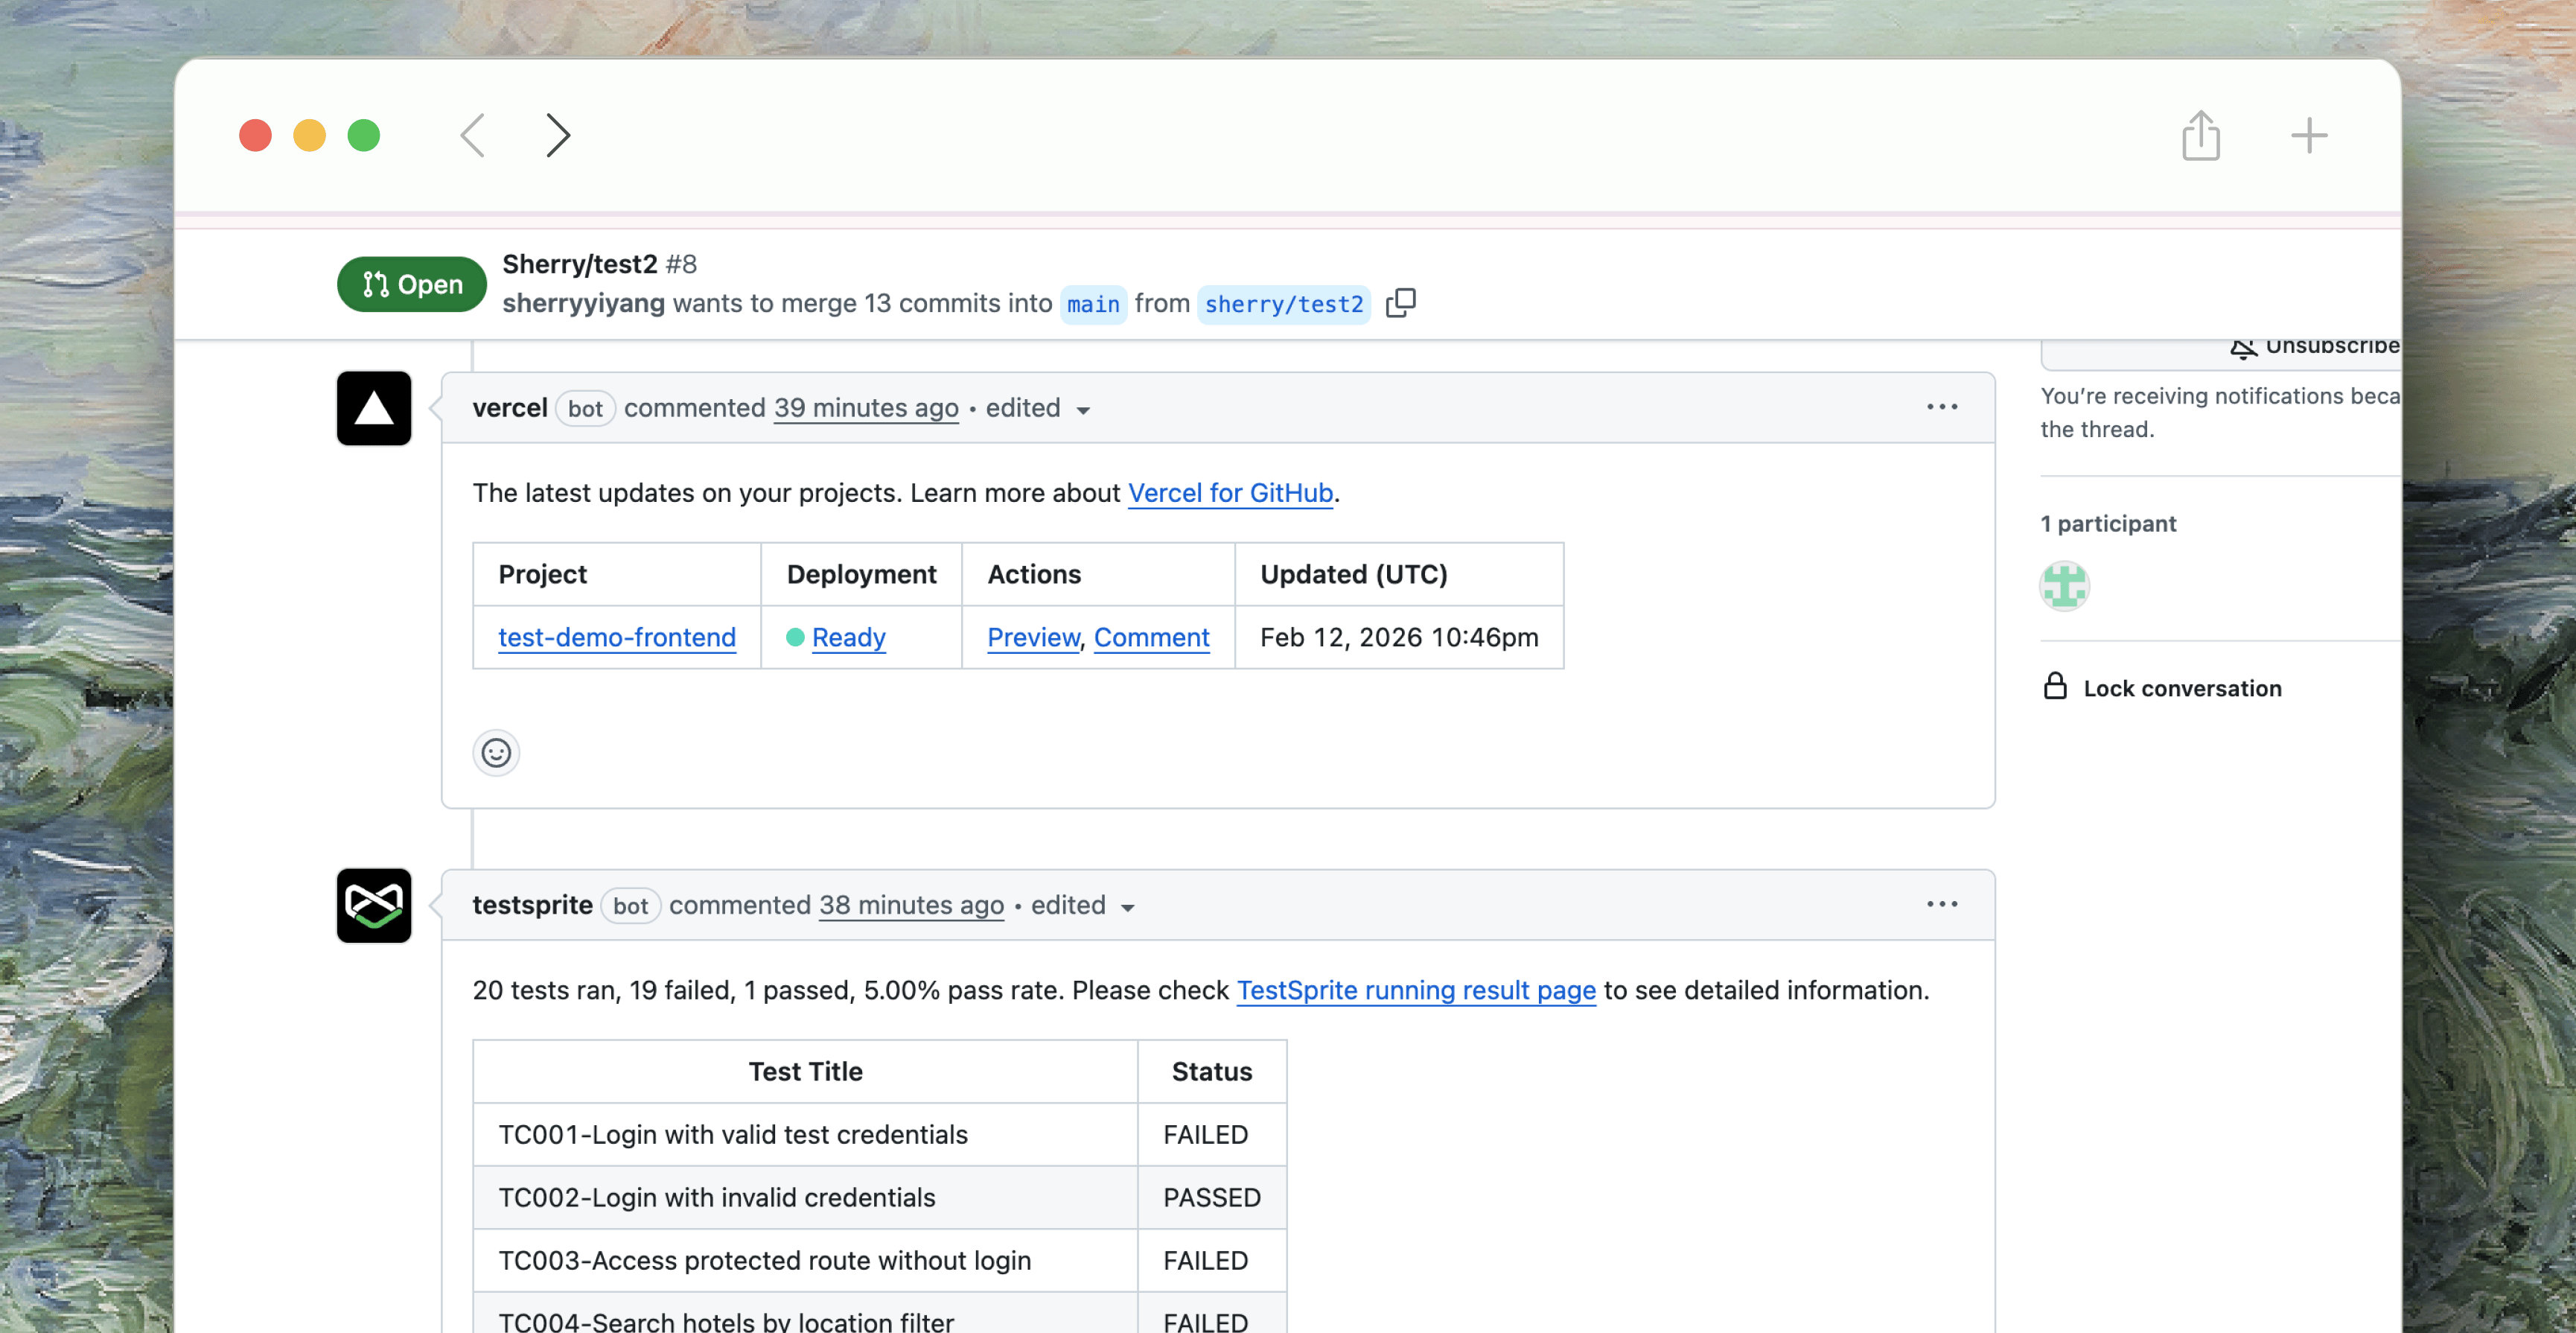The image size is (2576, 1333).
Task: Add an emoji reaction to vercel comment
Action: coord(496,752)
